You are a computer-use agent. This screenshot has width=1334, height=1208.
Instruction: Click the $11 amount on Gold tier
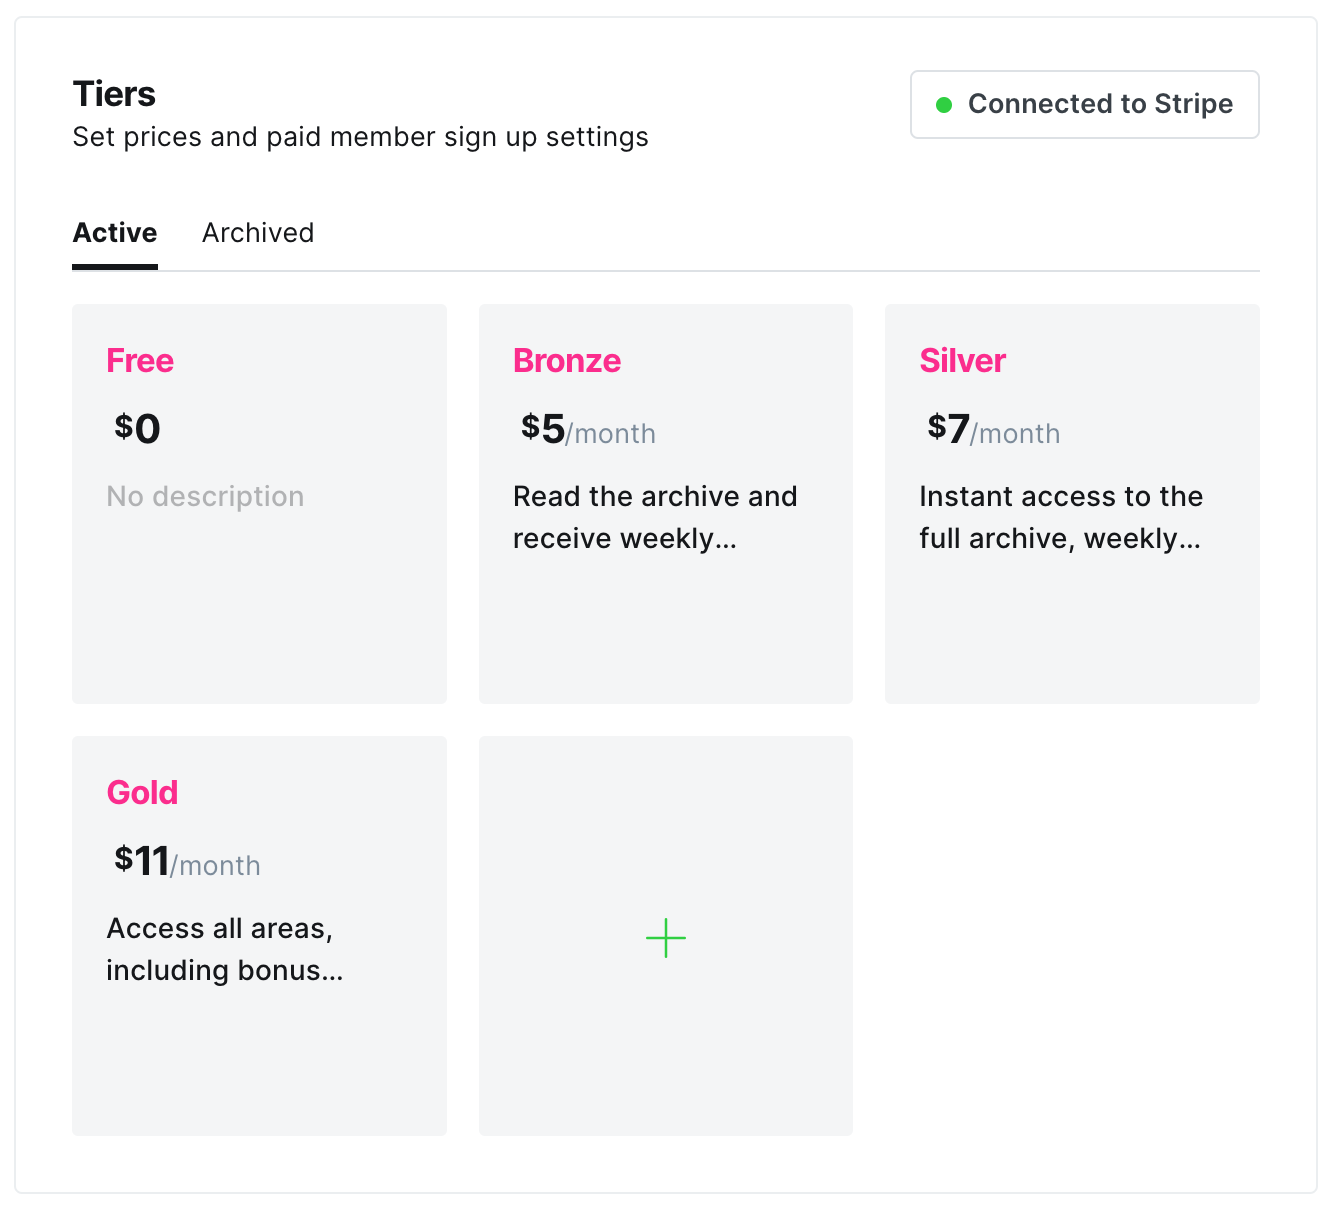(x=142, y=861)
